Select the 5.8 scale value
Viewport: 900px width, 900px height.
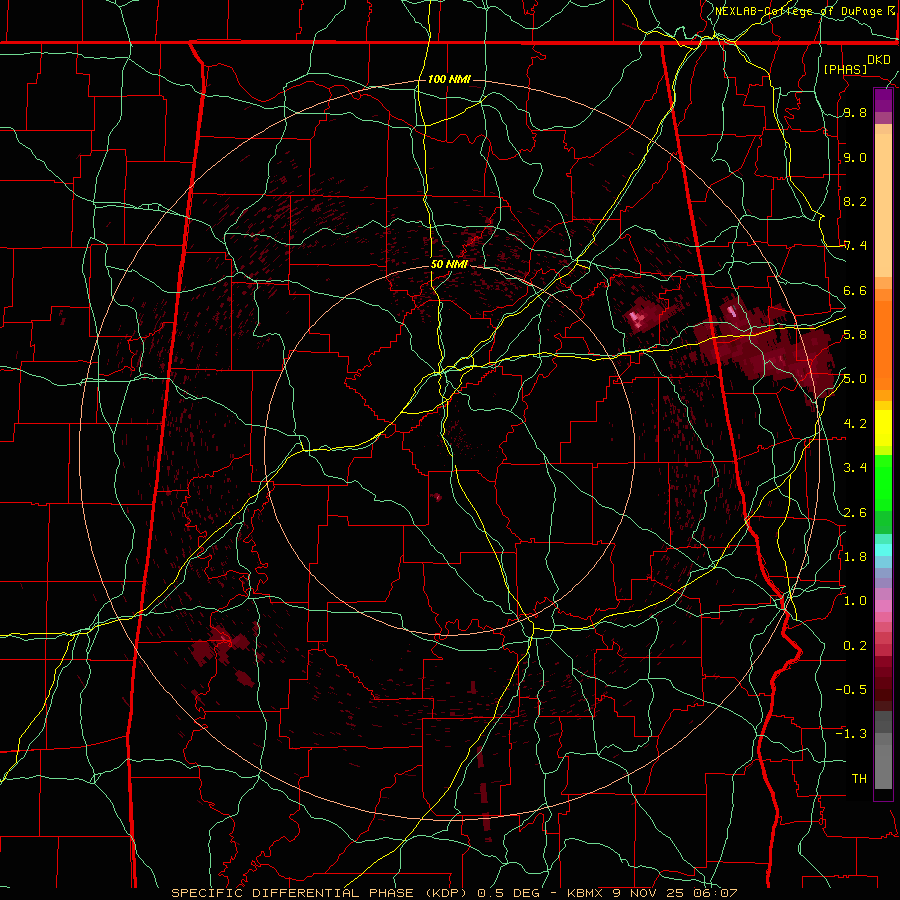click(855, 335)
